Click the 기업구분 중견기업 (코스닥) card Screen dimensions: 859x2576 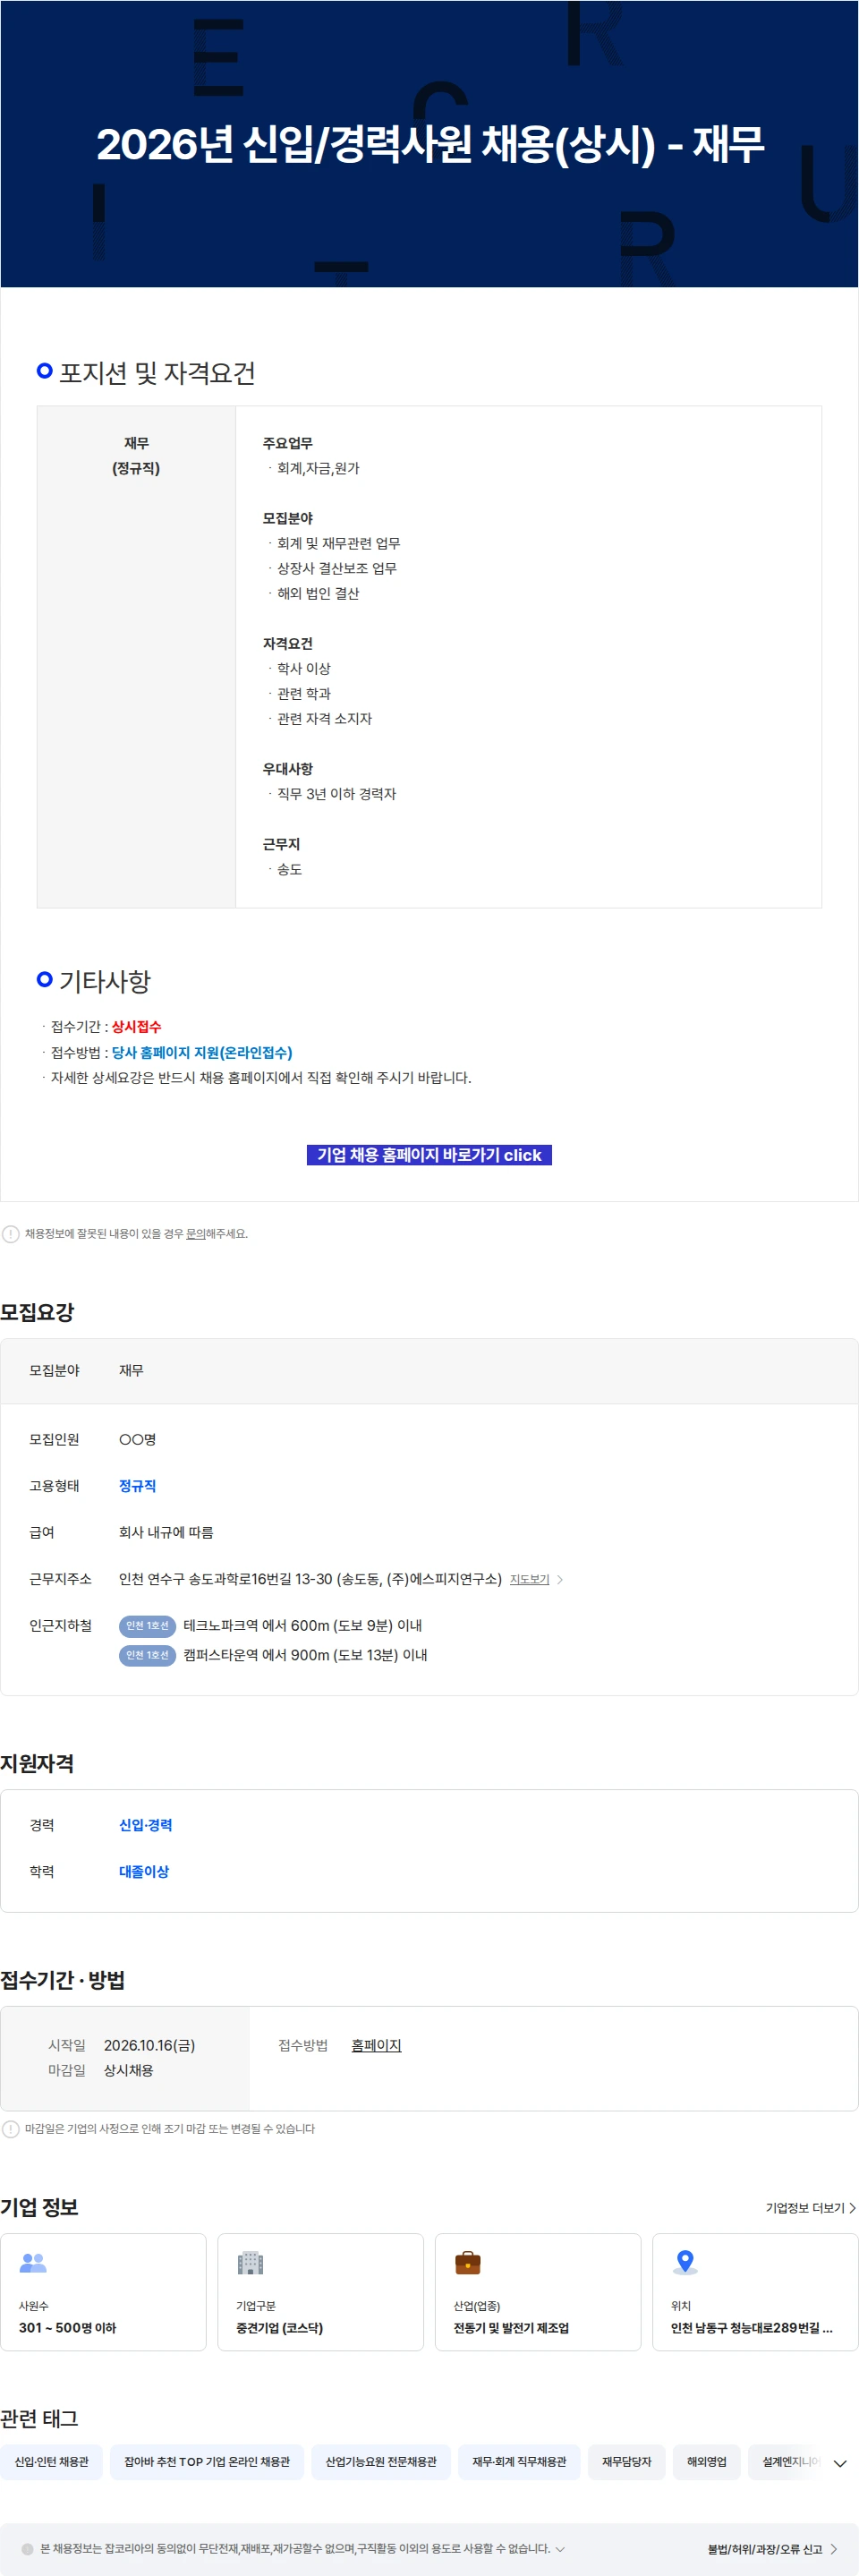pyautogui.click(x=320, y=2292)
